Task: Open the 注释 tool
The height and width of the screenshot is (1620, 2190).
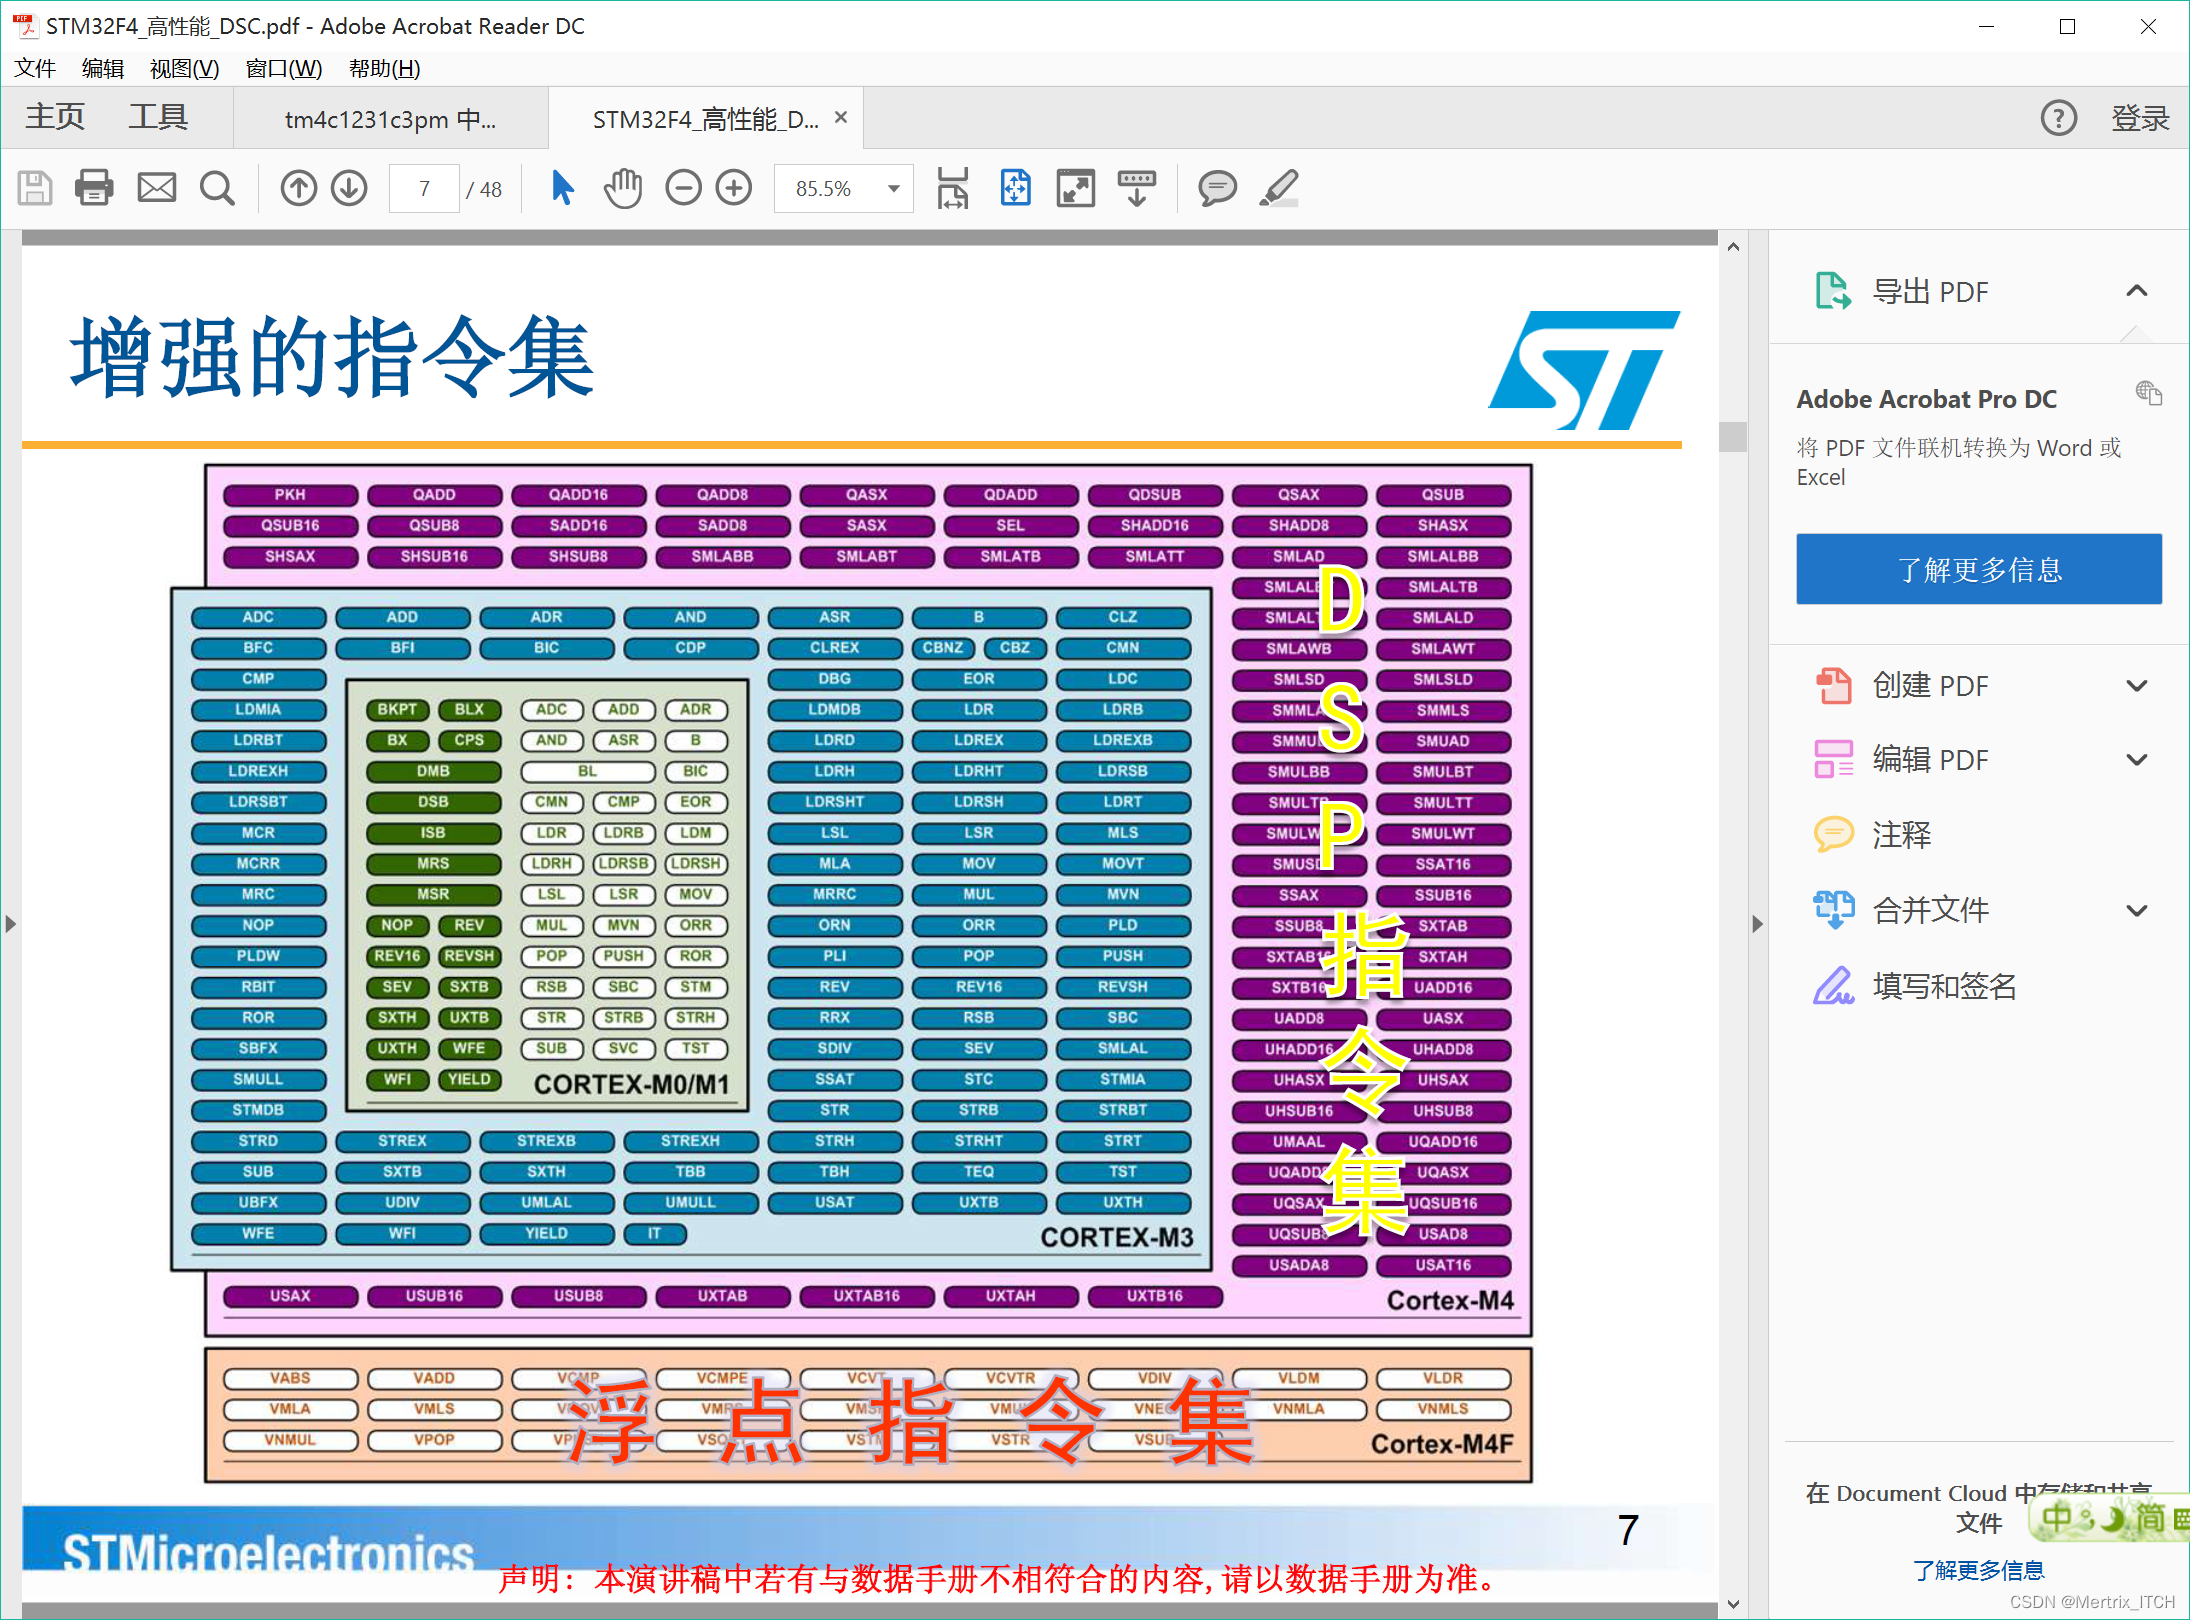Action: pyautogui.click(x=1901, y=834)
